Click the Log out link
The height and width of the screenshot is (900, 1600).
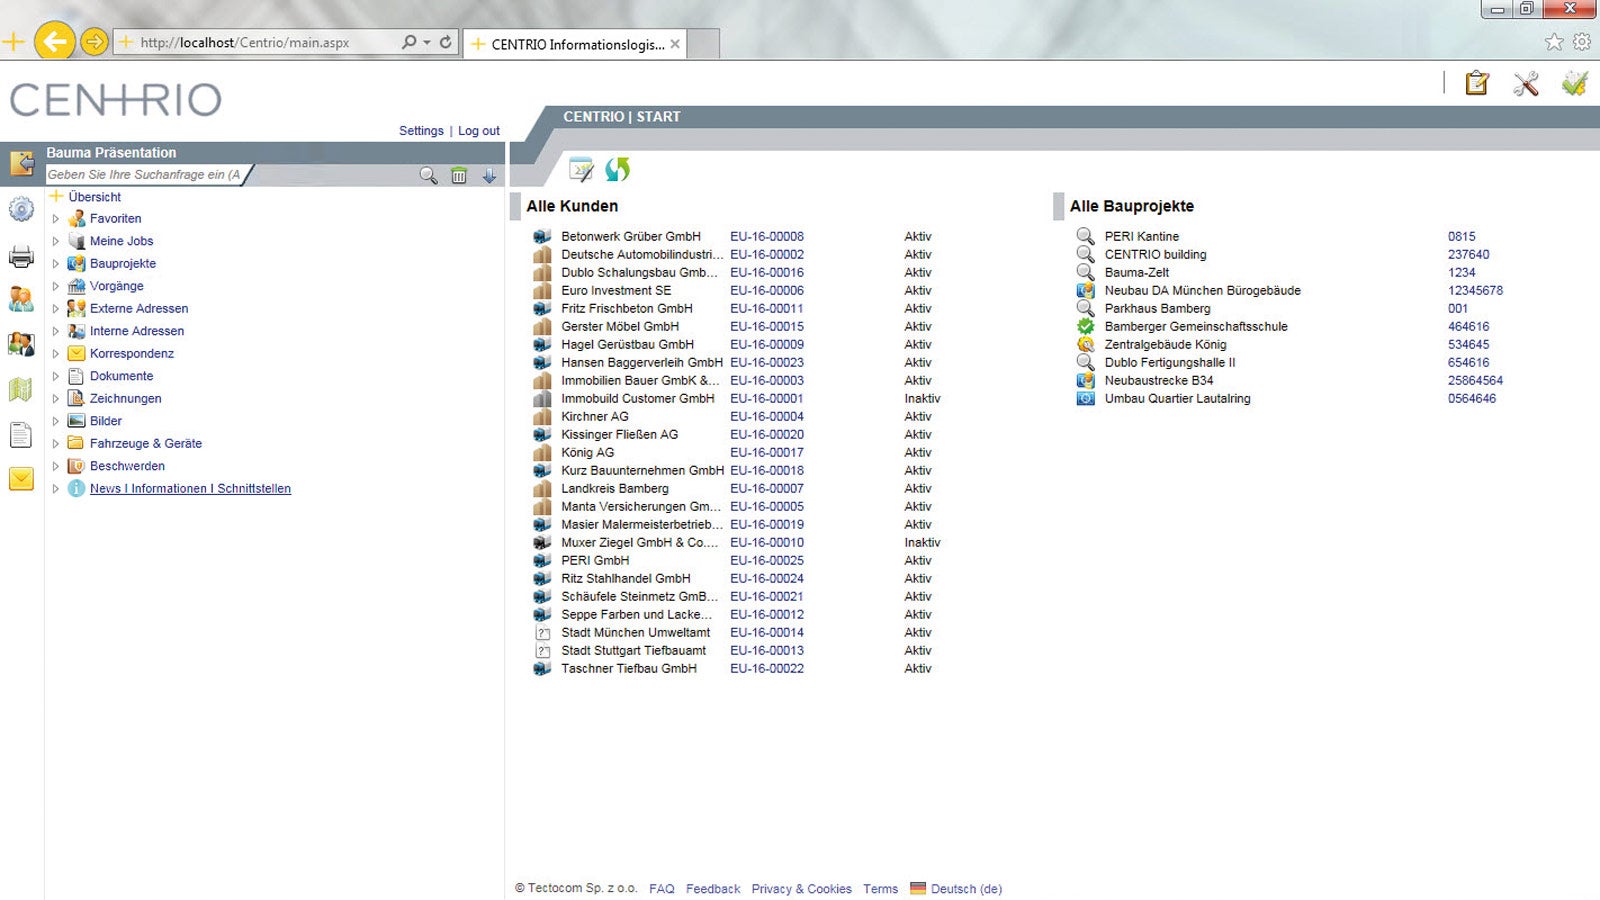pos(479,131)
